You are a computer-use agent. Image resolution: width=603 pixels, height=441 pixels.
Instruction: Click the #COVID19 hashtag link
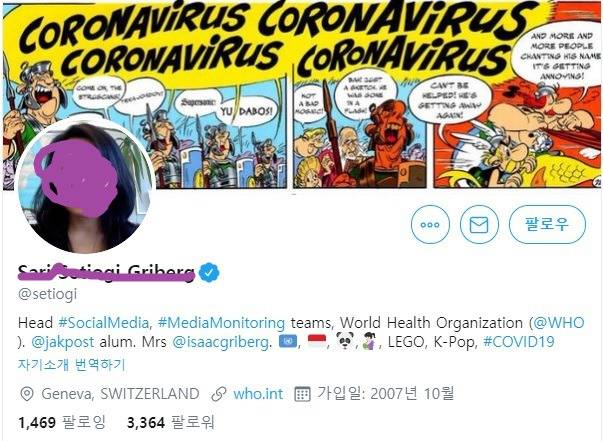[x=519, y=342]
